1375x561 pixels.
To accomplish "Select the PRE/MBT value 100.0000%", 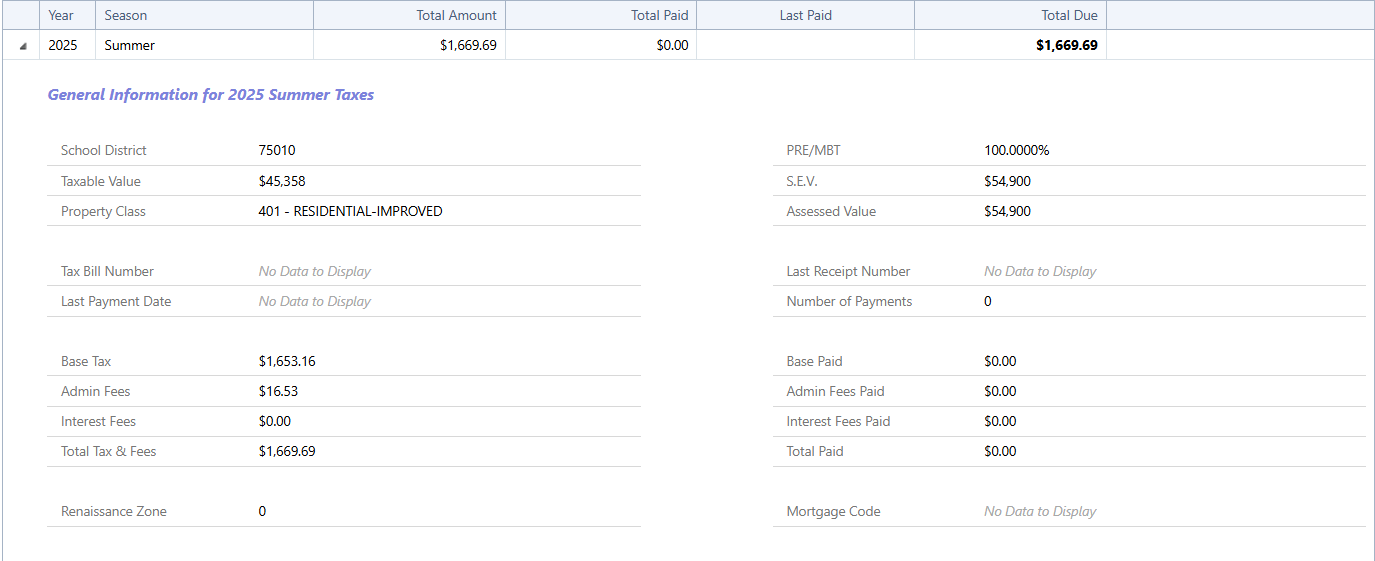I will (x=1016, y=151).
